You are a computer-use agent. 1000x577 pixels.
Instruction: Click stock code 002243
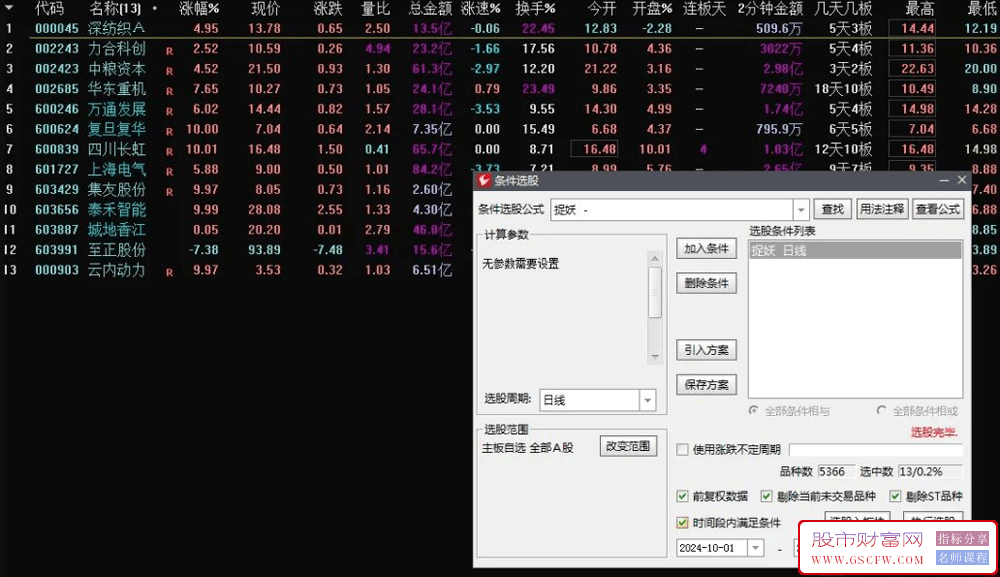coord(57,48)
